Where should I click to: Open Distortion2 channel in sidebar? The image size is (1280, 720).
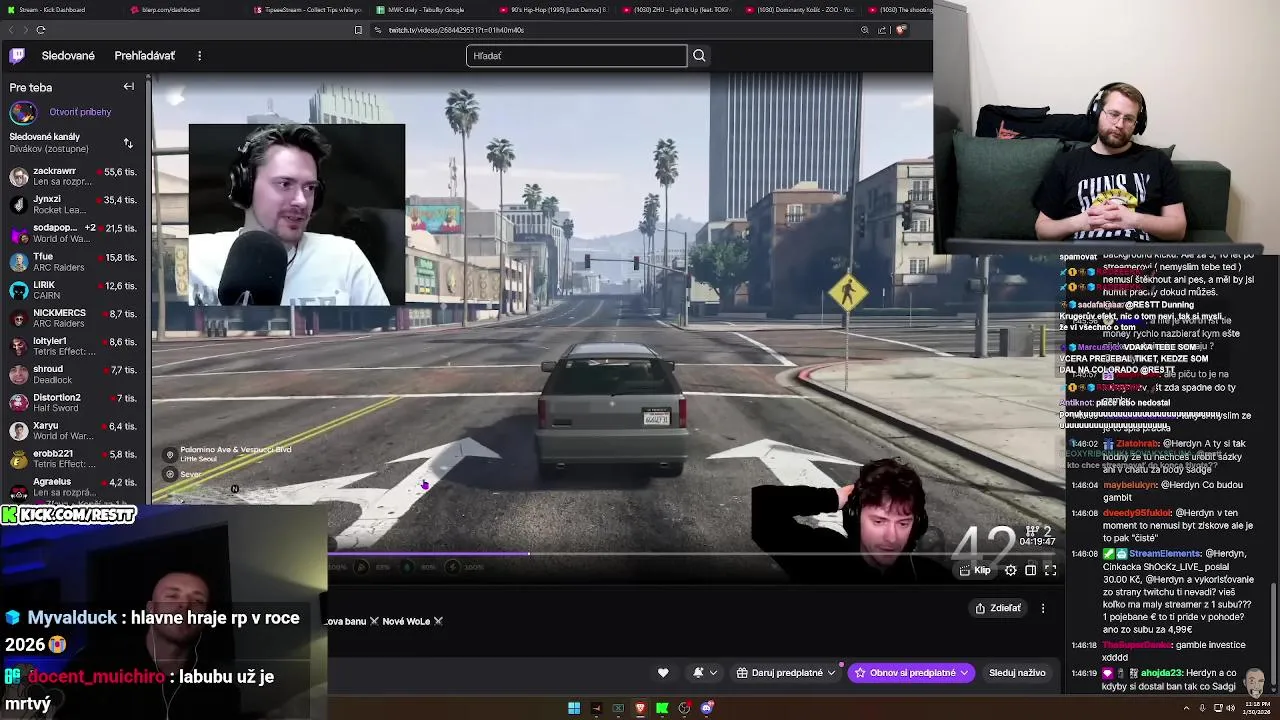point(73,402)
